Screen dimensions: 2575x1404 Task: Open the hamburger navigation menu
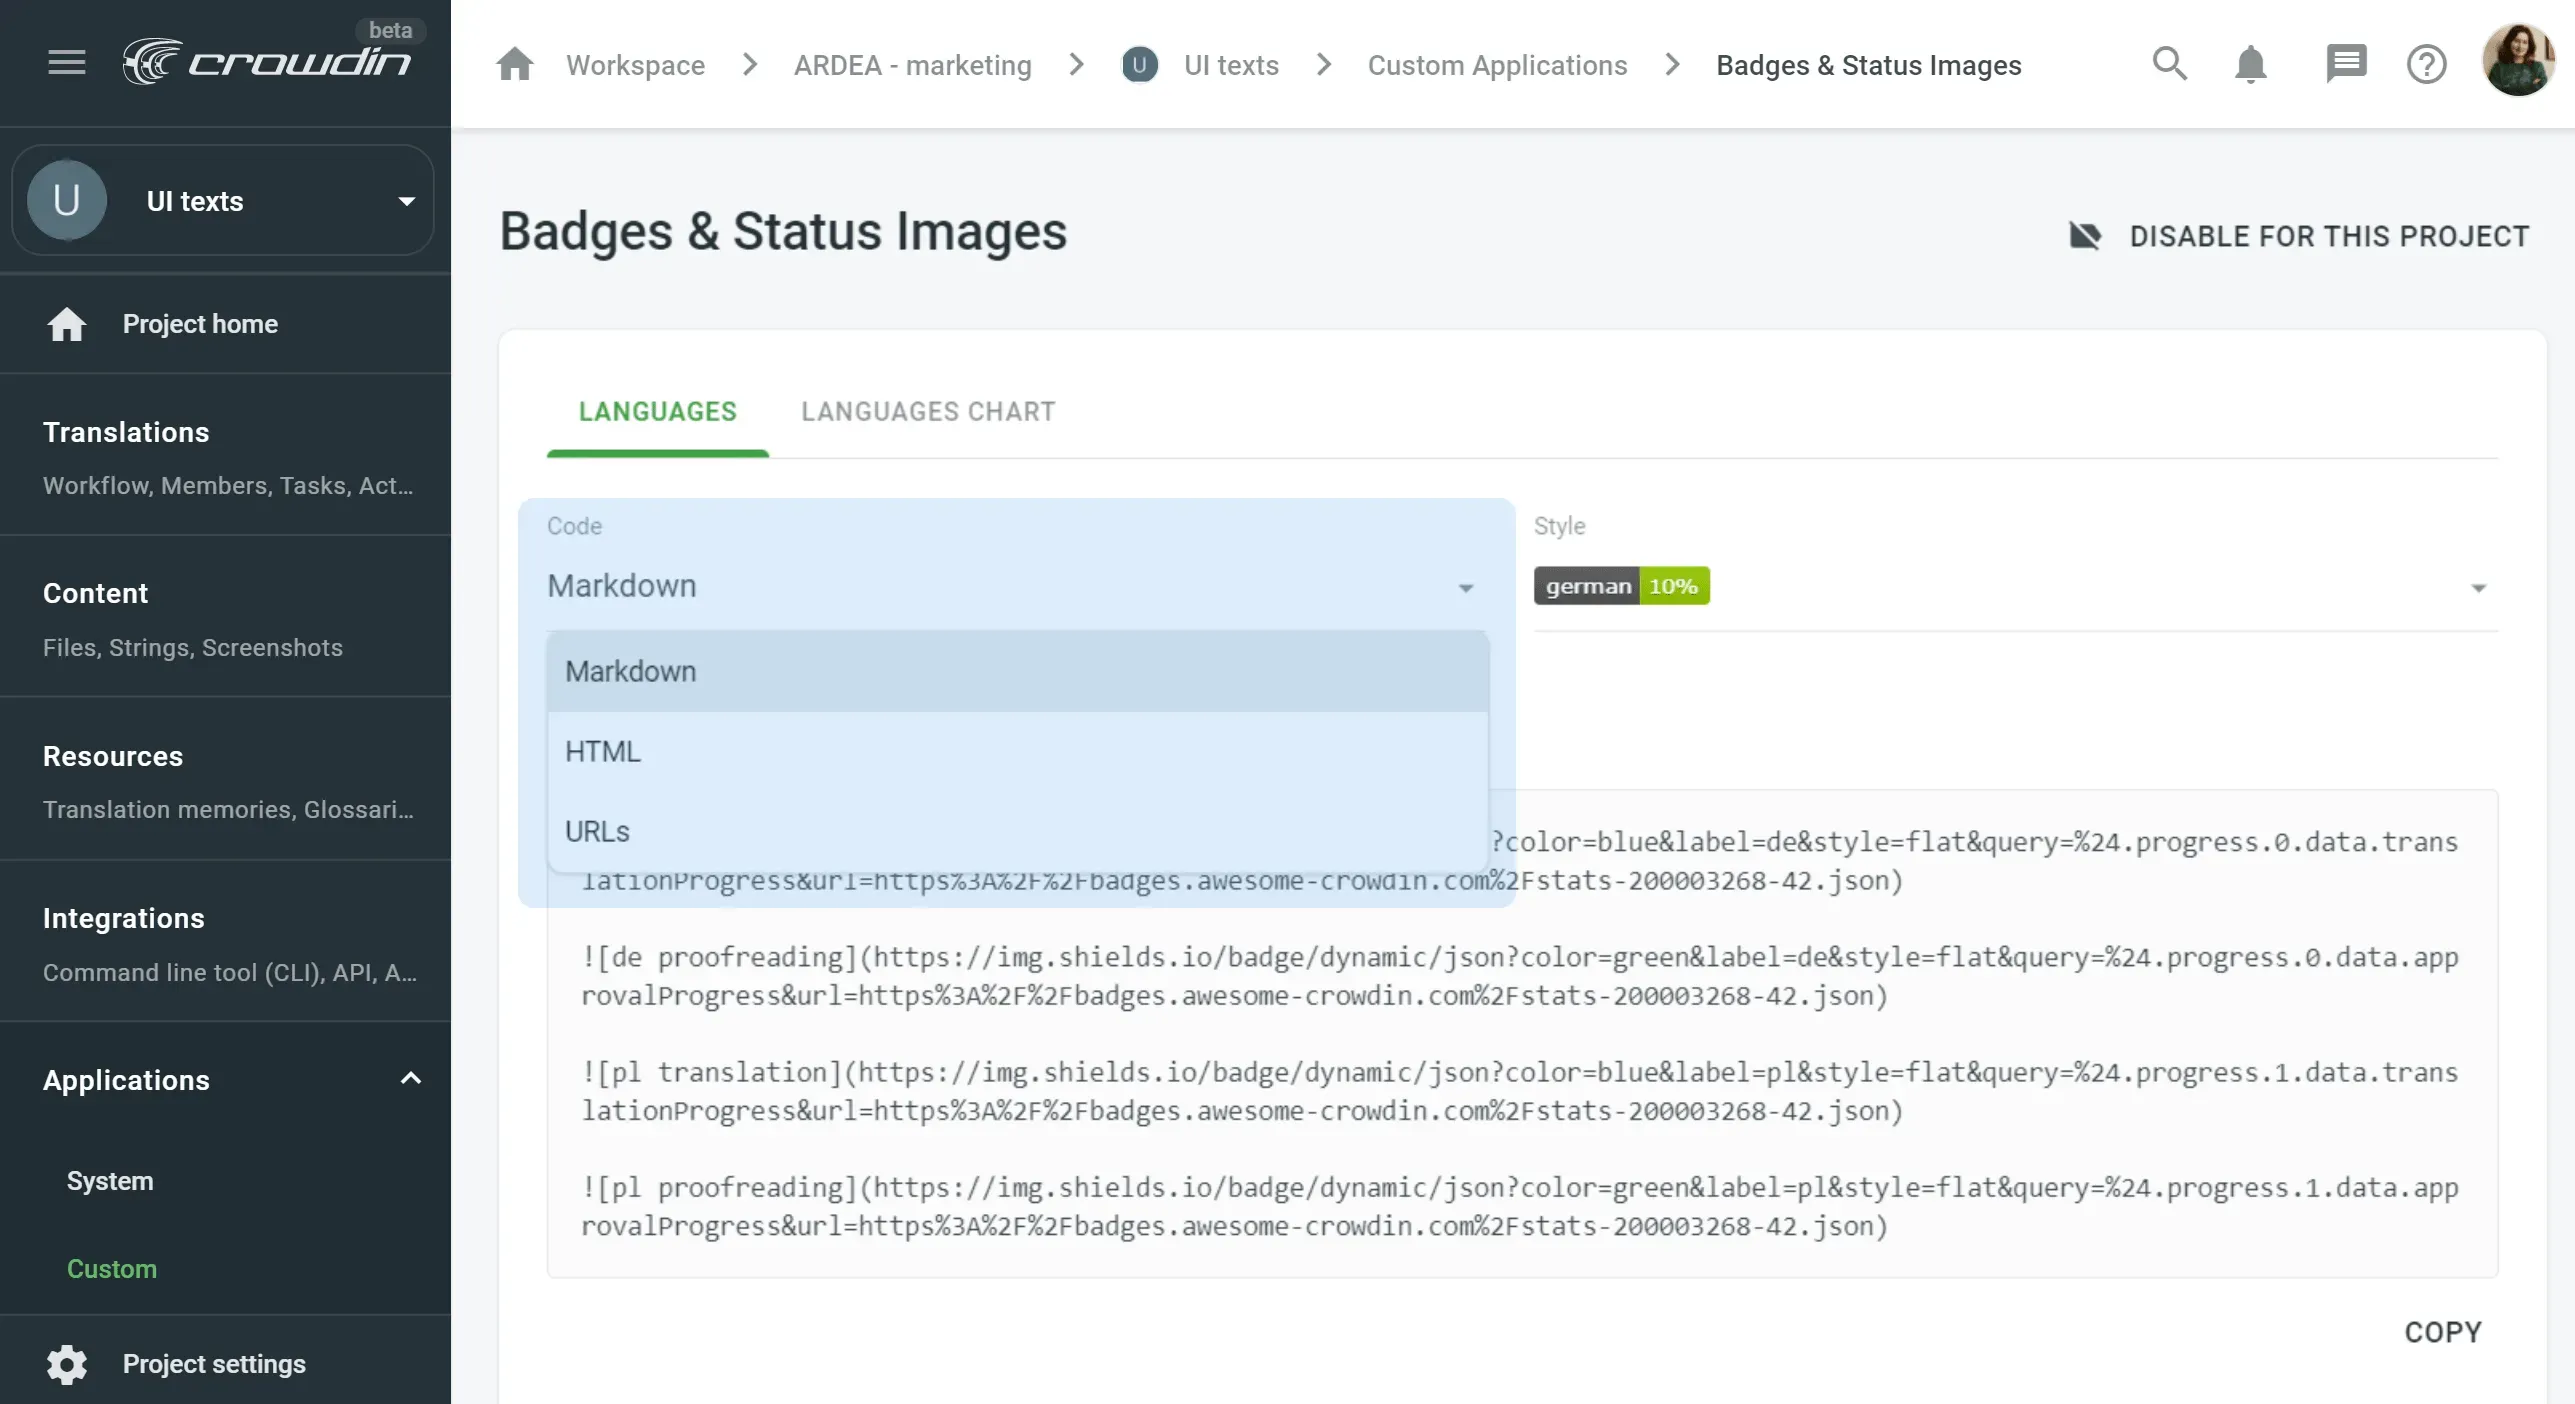(66, 62)
